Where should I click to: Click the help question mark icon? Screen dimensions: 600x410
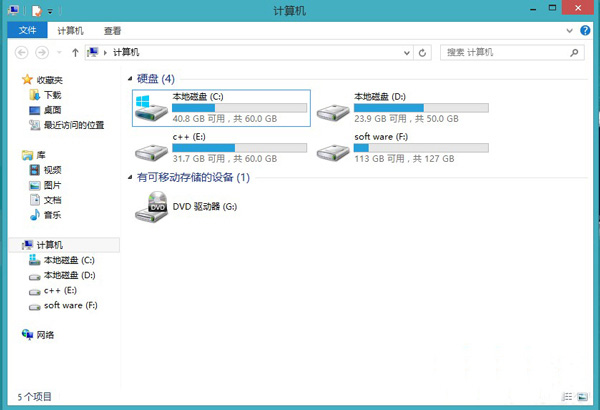(x=584, y=31)
